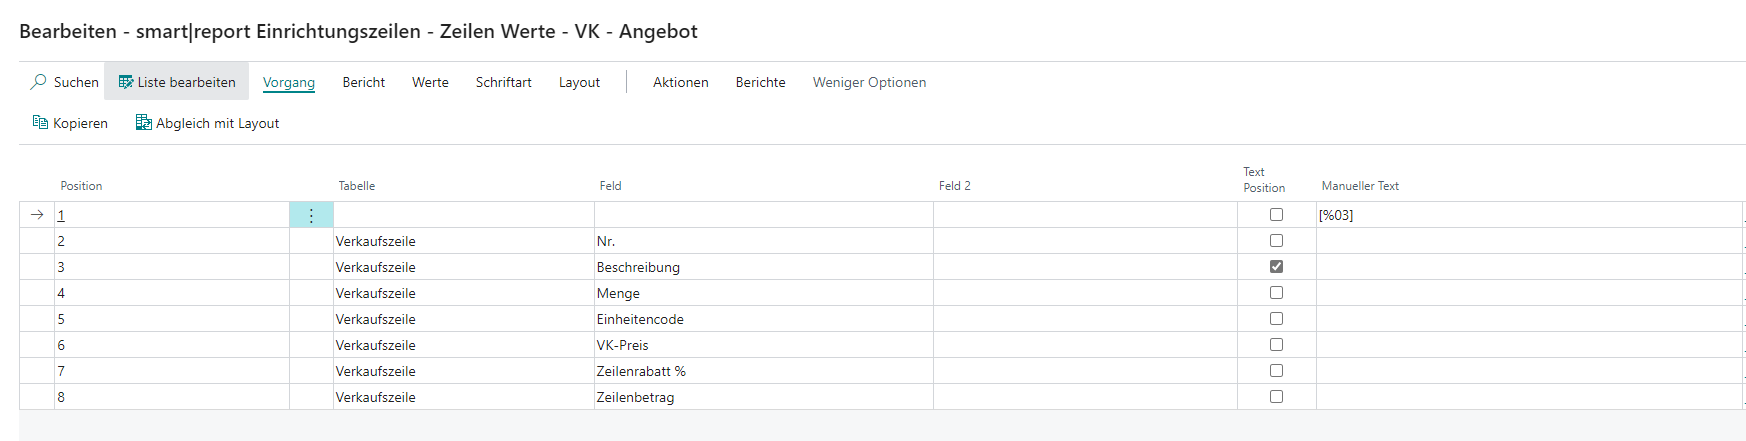Image resolution: width=1746 pixels, height=441 pixels.
Task: Open row 1 three-dot context menu
Action: click(311, 215)
